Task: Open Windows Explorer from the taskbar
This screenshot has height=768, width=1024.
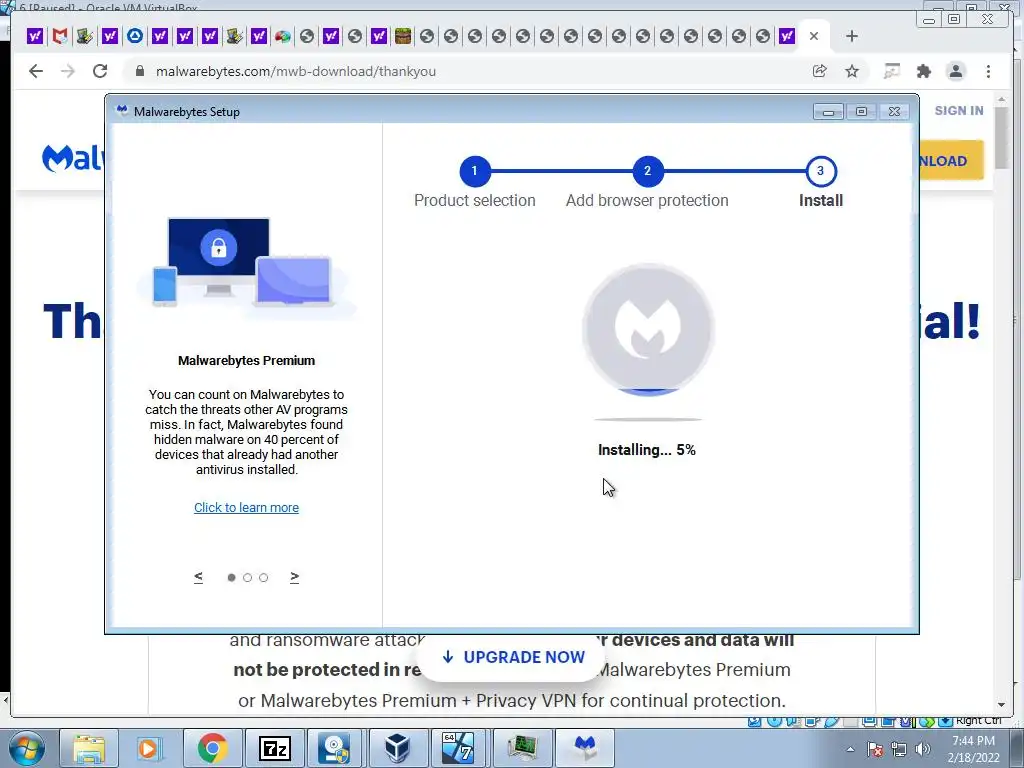Action: [x=89, y=748]
